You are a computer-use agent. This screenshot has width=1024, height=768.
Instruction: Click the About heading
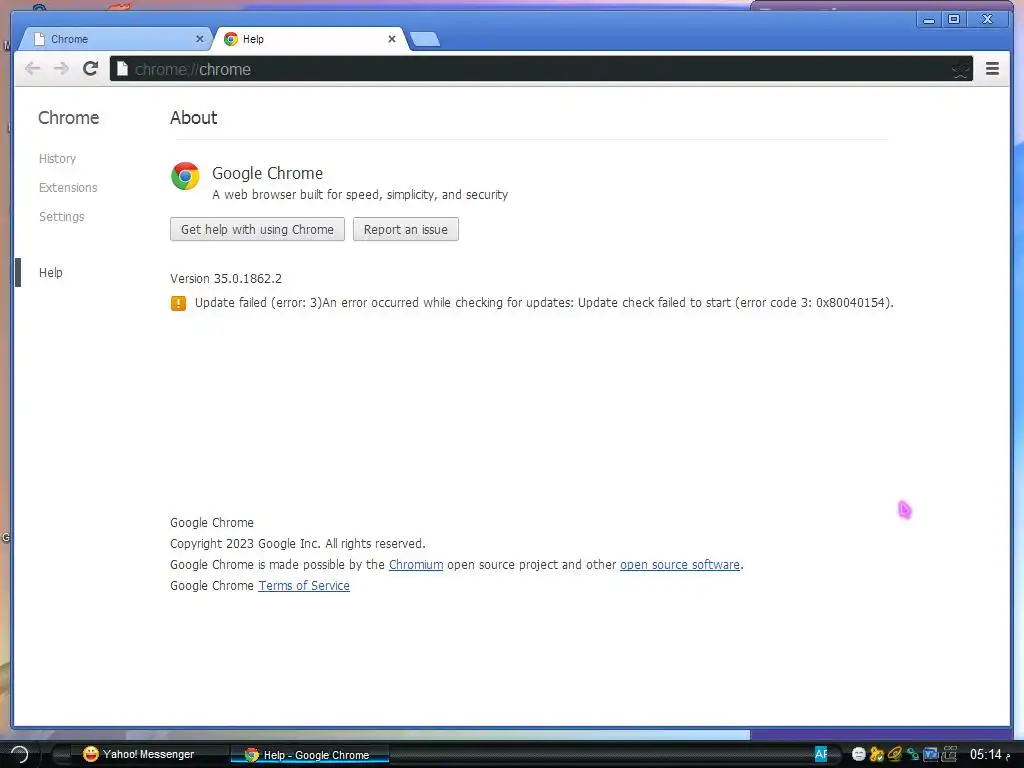click(x=193, y=118)
